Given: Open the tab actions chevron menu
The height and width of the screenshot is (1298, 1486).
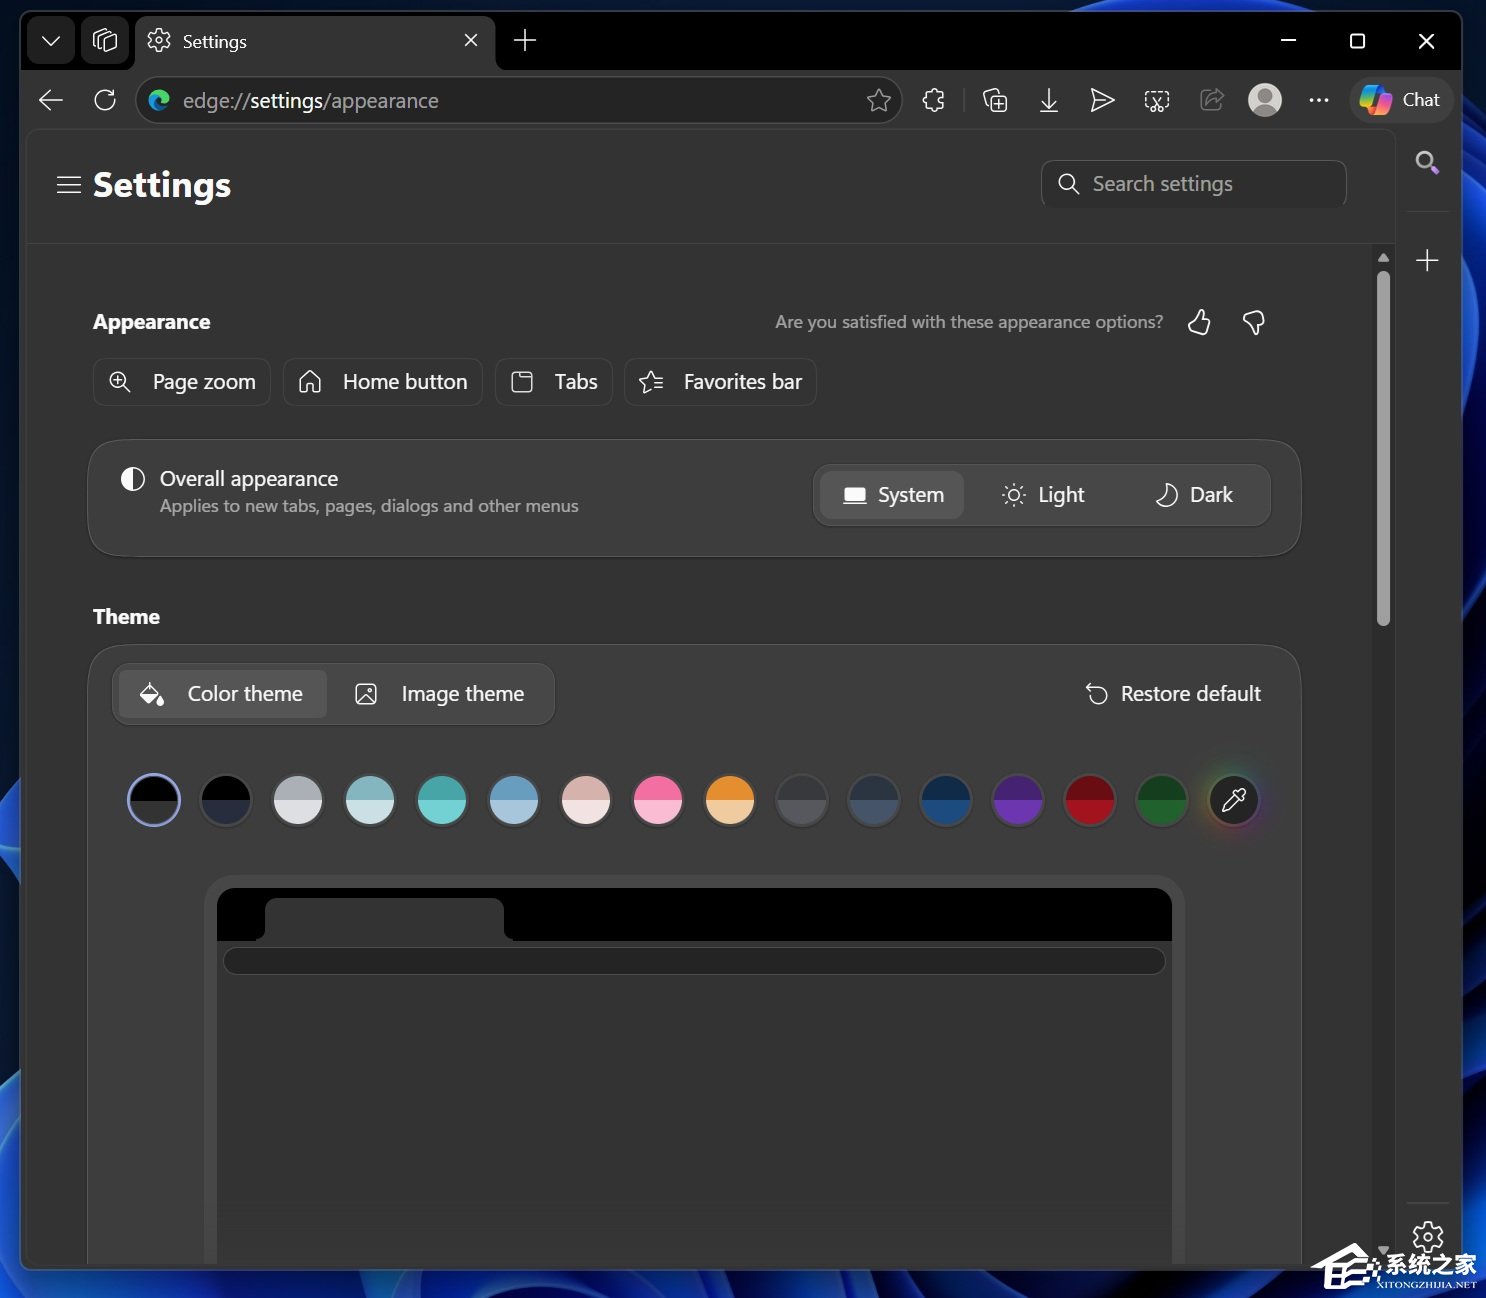Looking at the screenshot, I should click(x=51, y=41).
